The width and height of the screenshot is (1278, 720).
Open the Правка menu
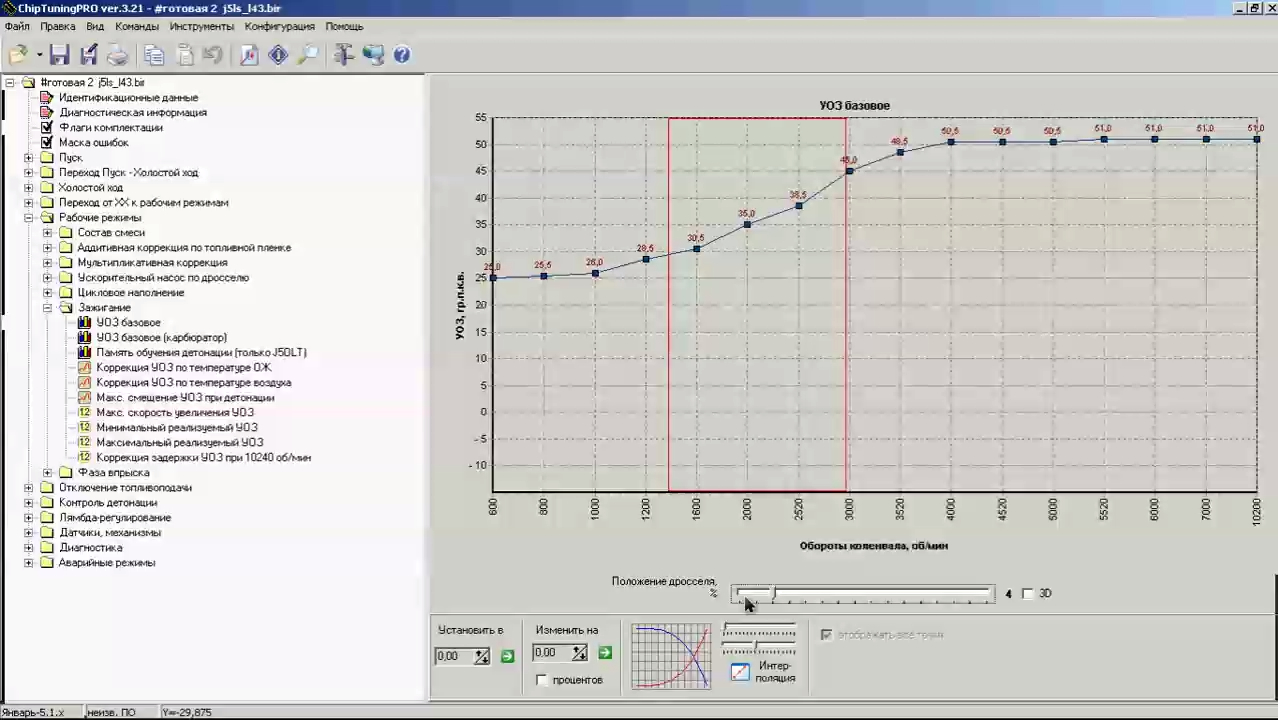tap(58, 26)
